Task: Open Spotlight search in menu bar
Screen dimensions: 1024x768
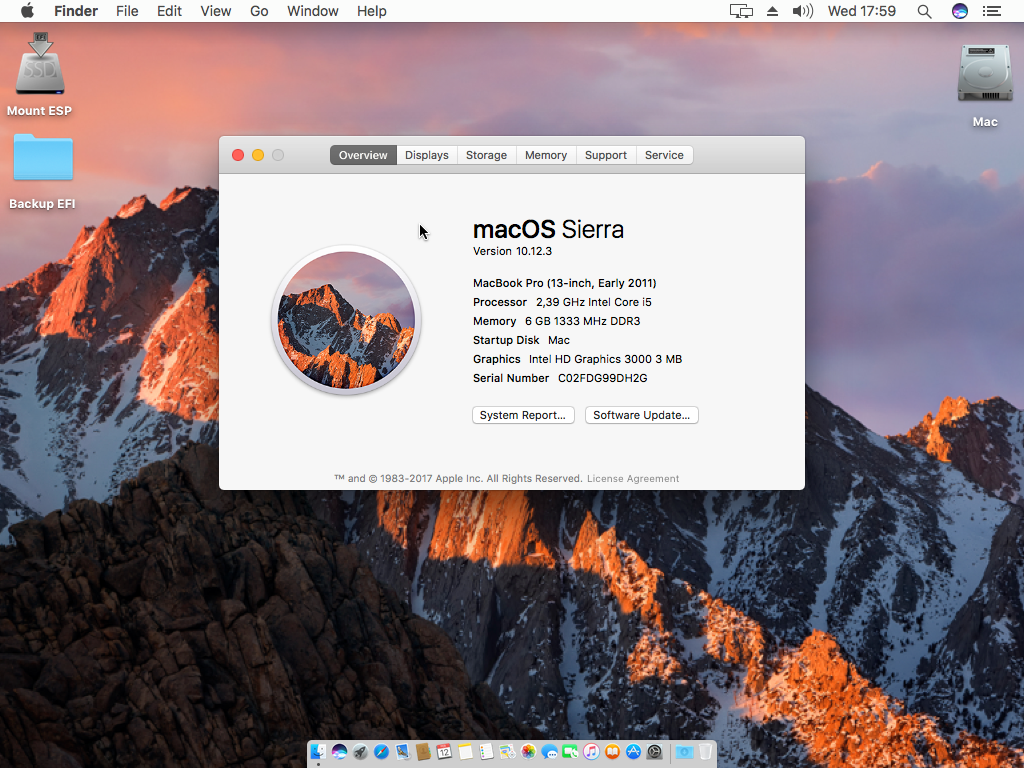Action: 924,11
